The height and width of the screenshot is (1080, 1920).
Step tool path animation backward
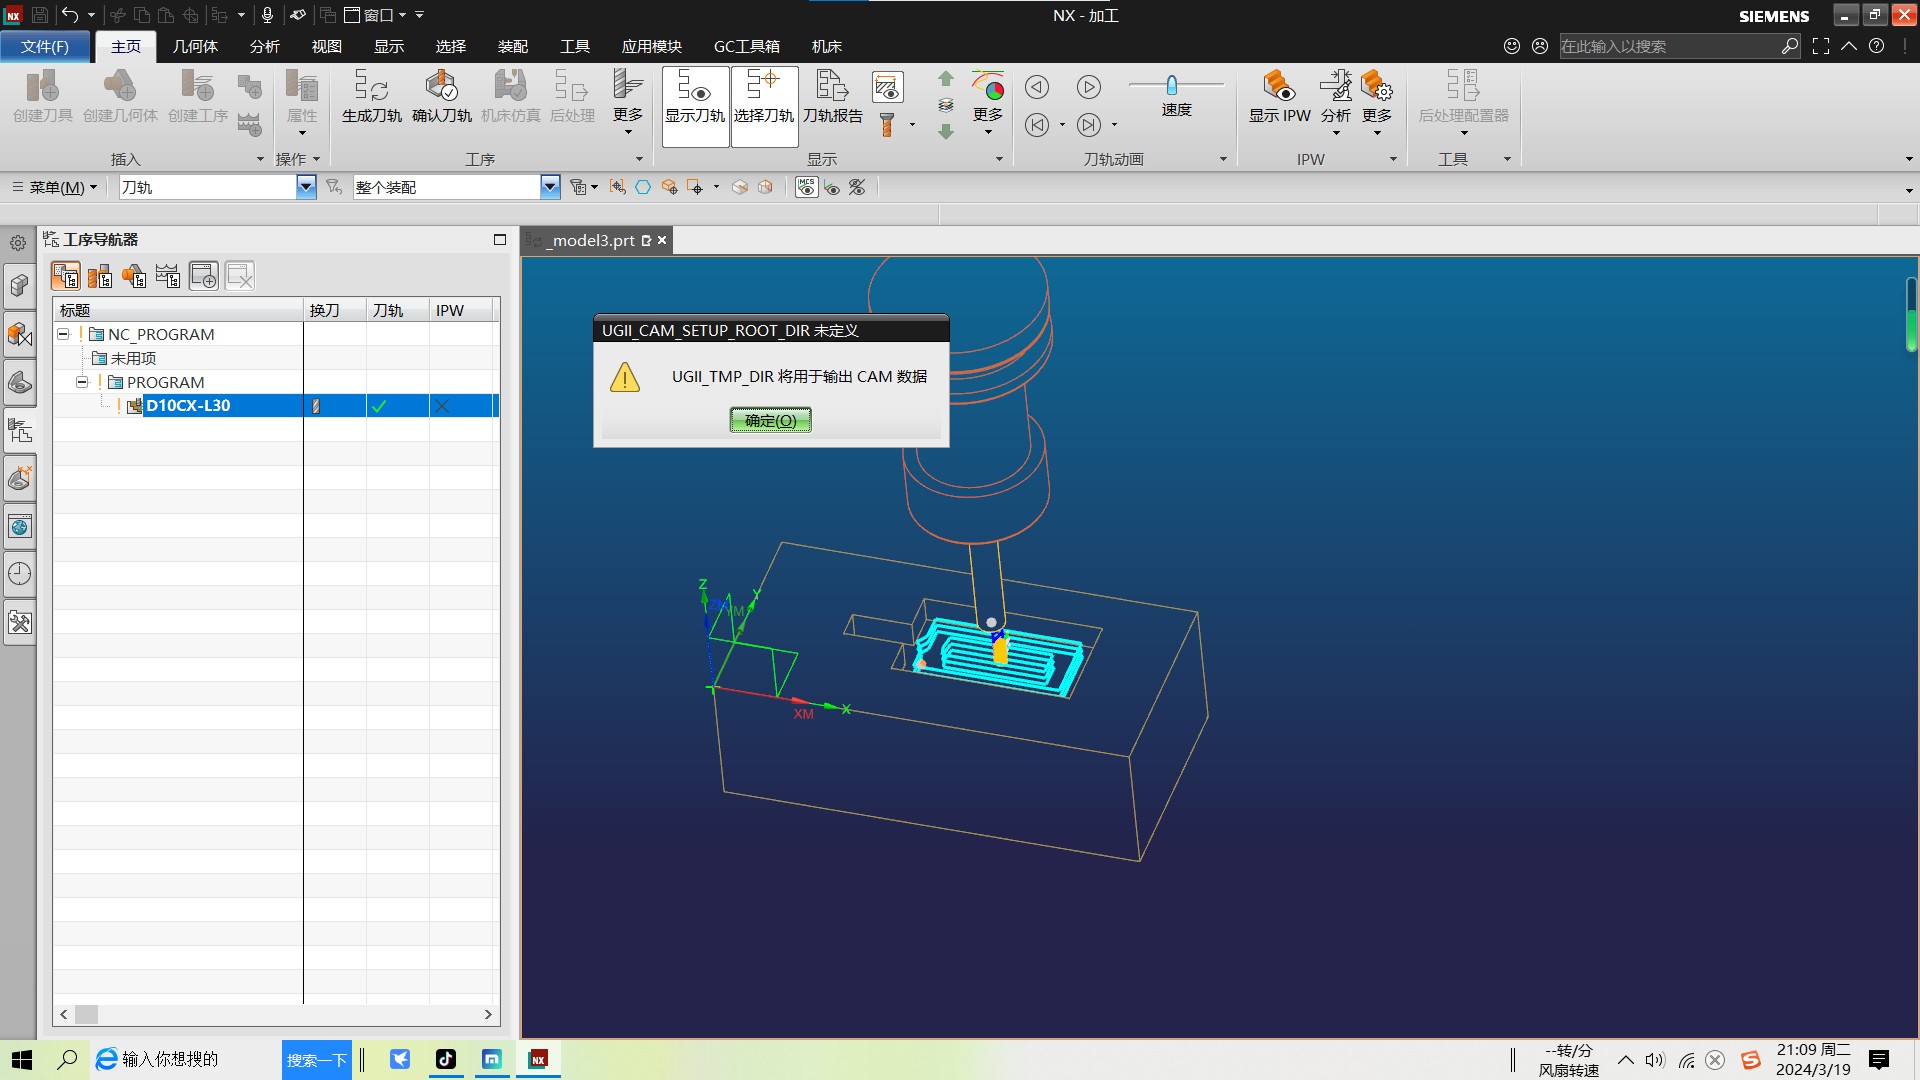[x=1037, y=87]
